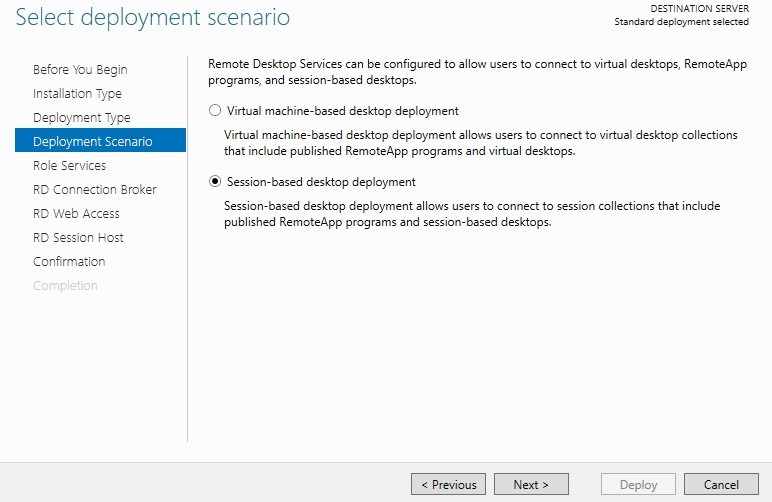Select Session-based desktop deployment radio button
Image resolution: width=772 pixels, height=502 pixels.
pos(215,181)
